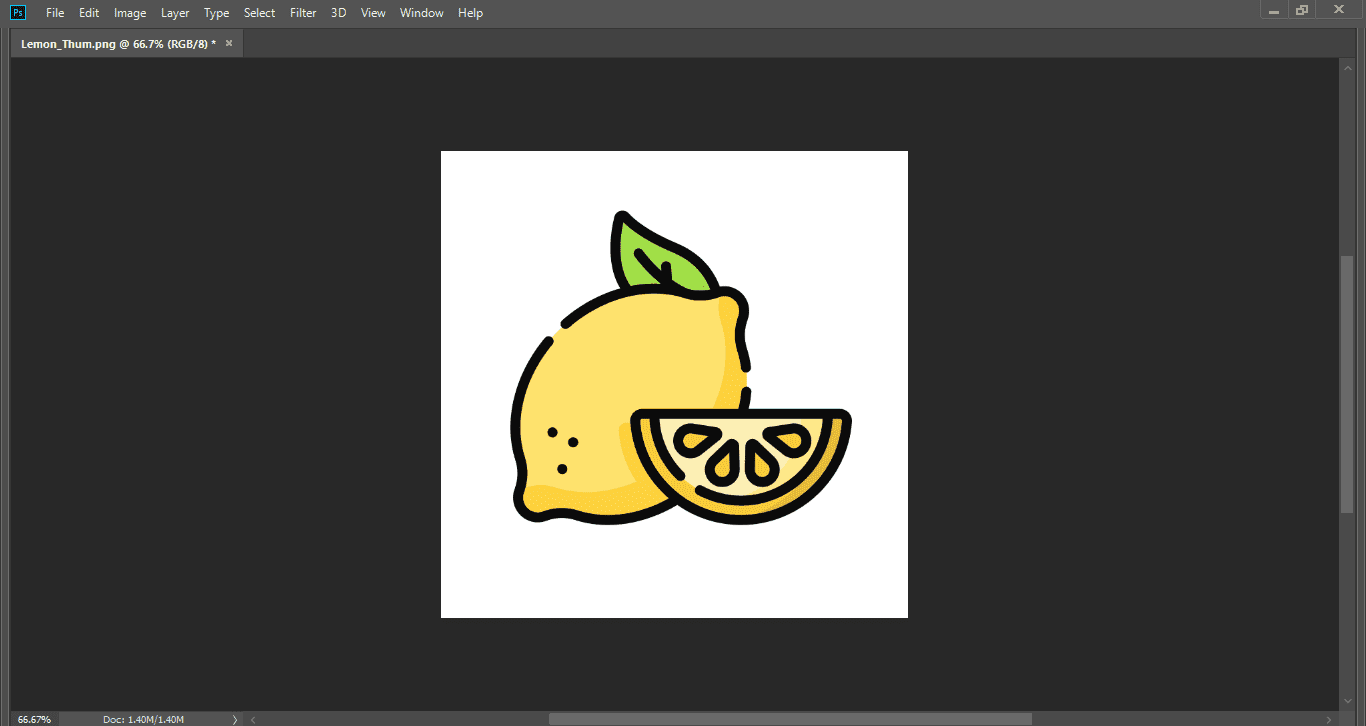This screenshot has width=1366, height=726.
Task: Click the horizontal scrollbar at the bottom
Action: point(790,718)
